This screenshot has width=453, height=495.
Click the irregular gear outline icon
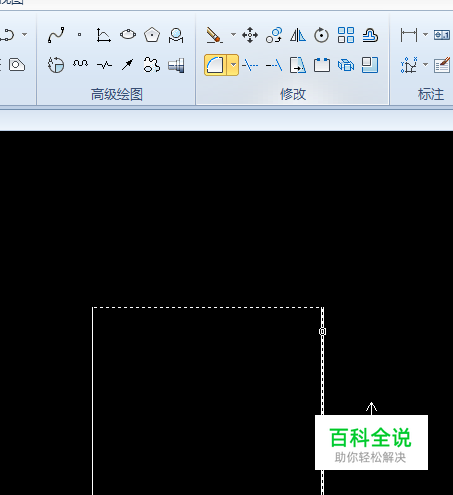tap(152, 65)
